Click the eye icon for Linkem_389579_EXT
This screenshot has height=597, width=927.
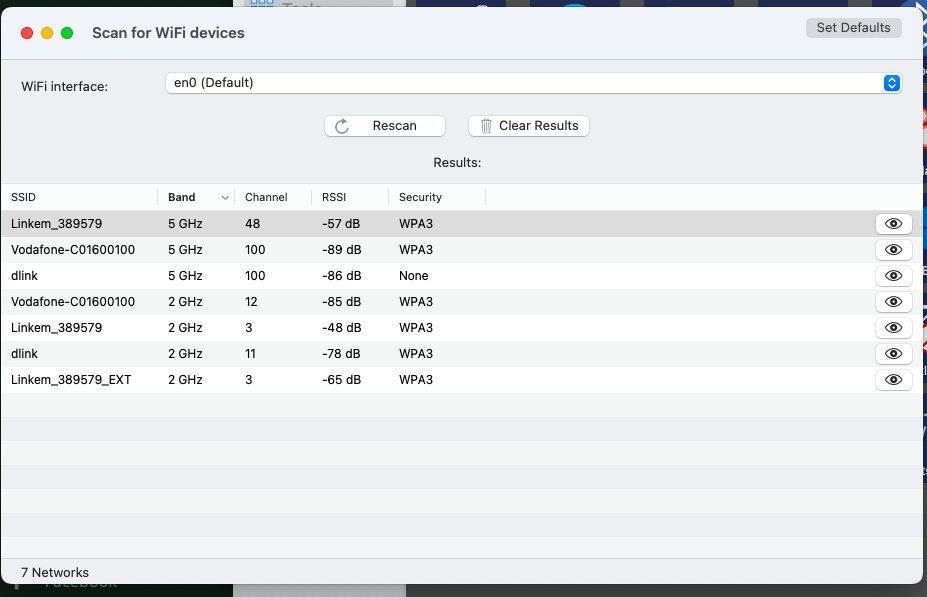(x=893, y=380)
